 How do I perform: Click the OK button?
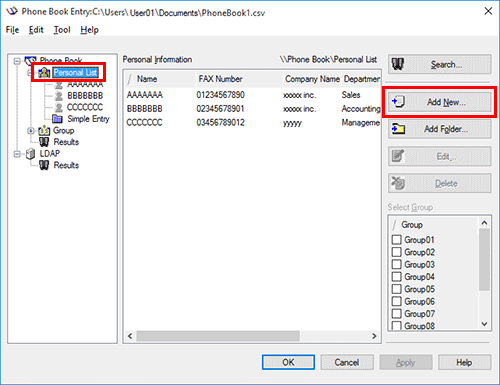pyautogui.click(x=288, y=362)
